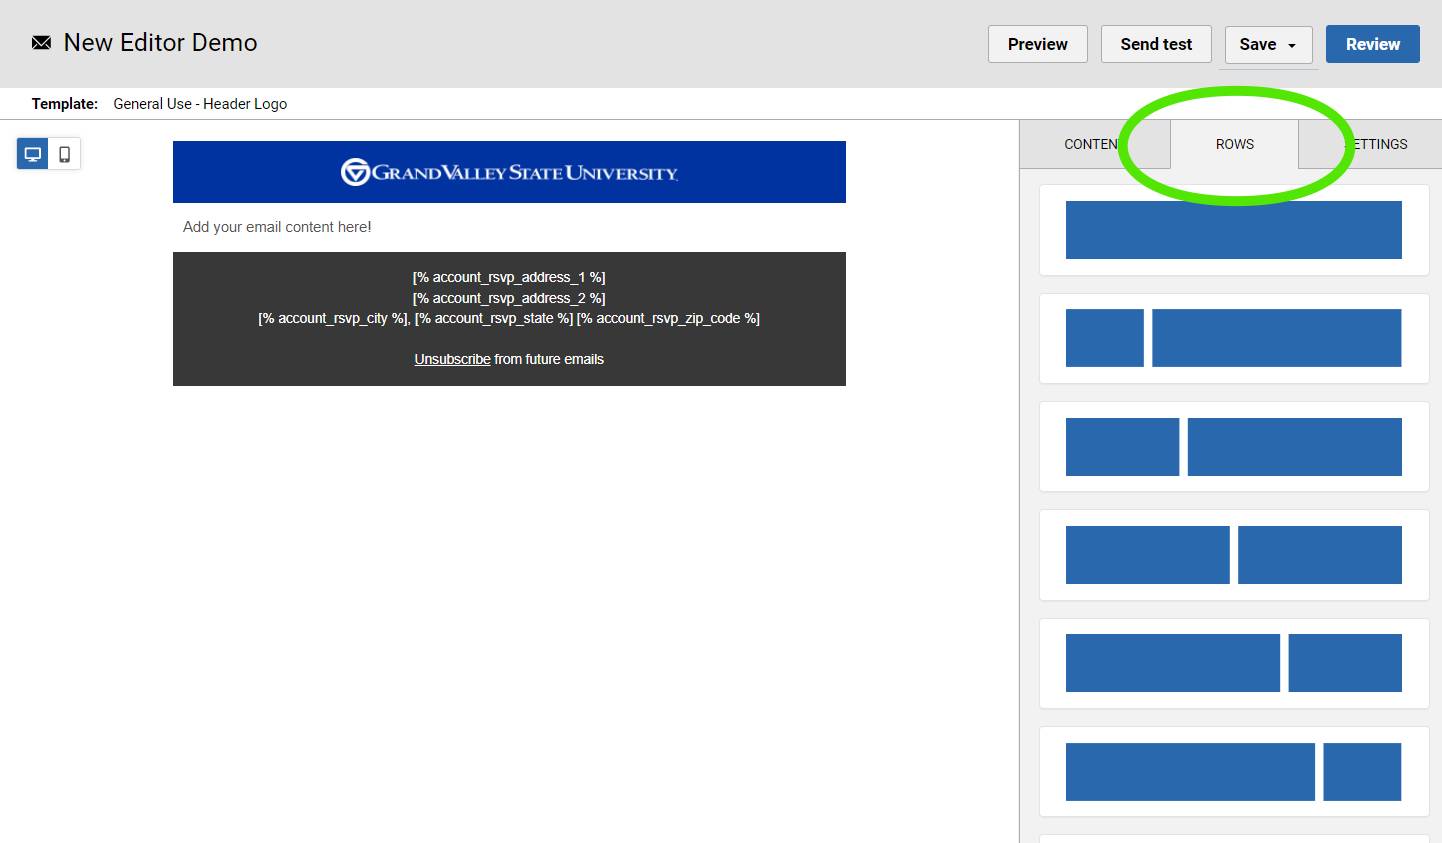Select the two equal columns row layout
The width and height of the screenshot is (1442, 843).
pos(1233,555)
